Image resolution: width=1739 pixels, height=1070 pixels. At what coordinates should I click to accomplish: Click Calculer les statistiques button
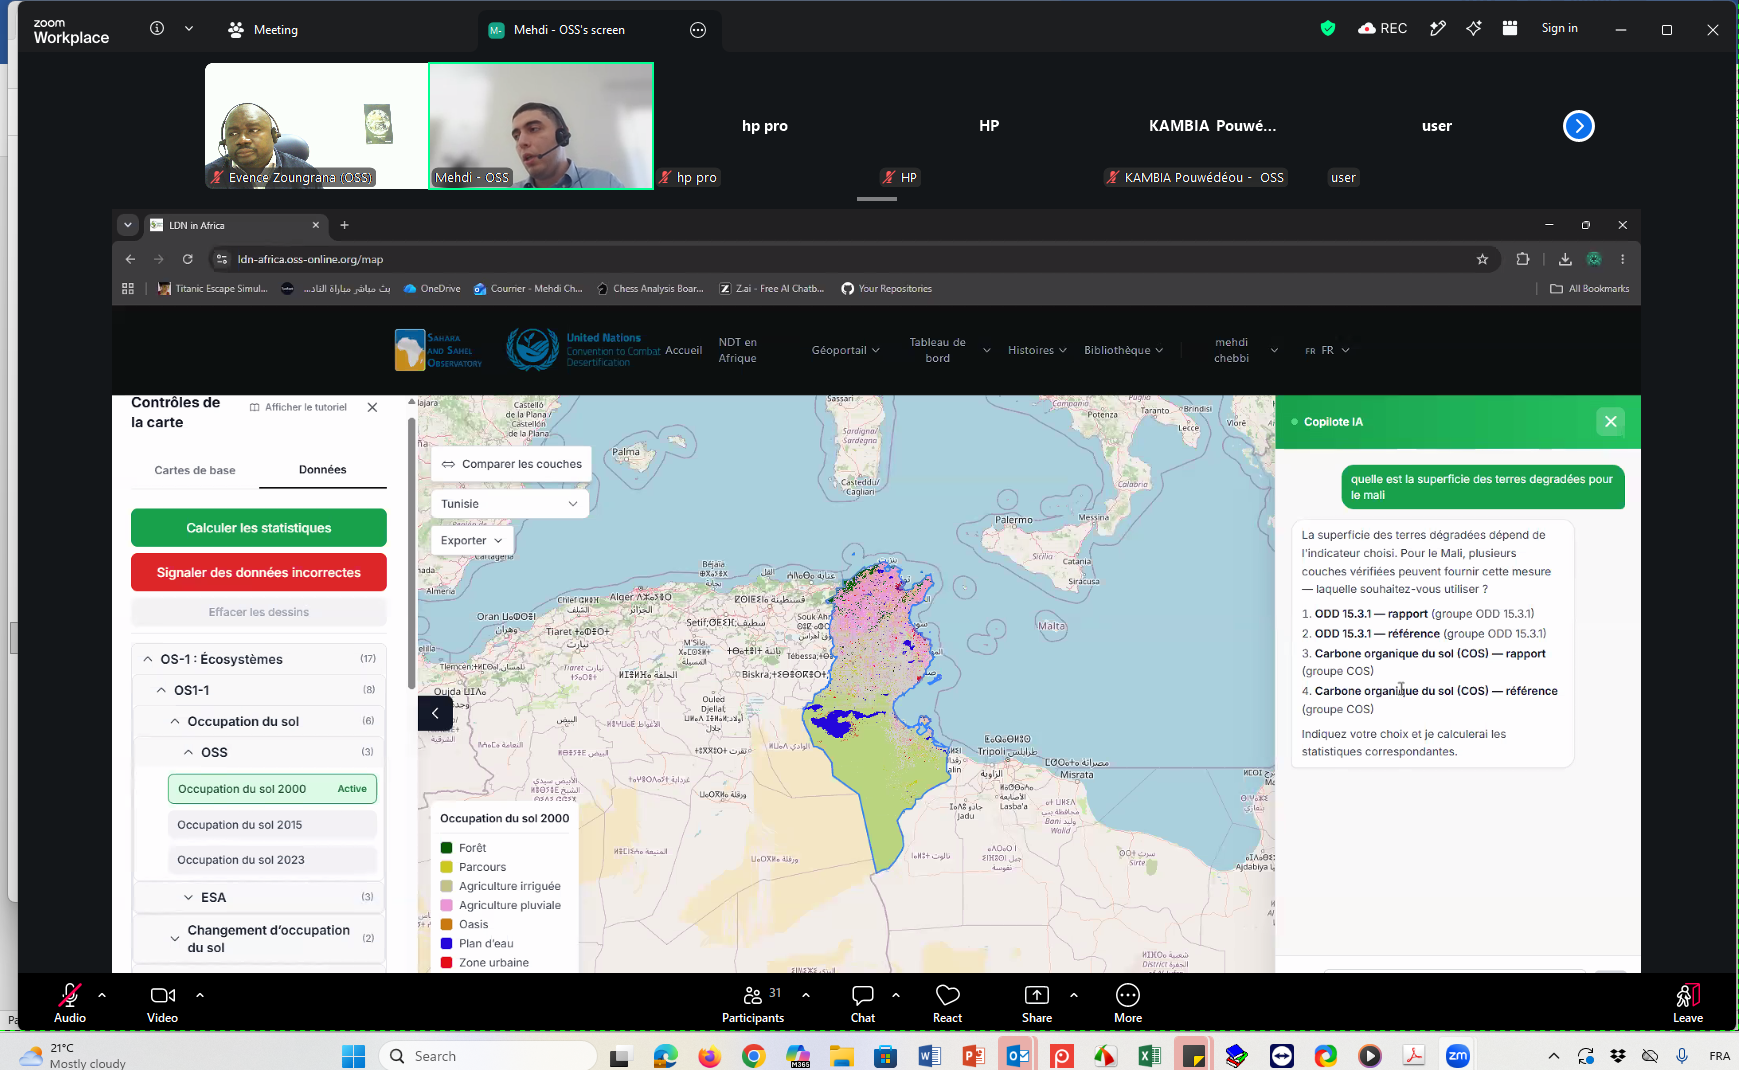[x=259, y=528]
